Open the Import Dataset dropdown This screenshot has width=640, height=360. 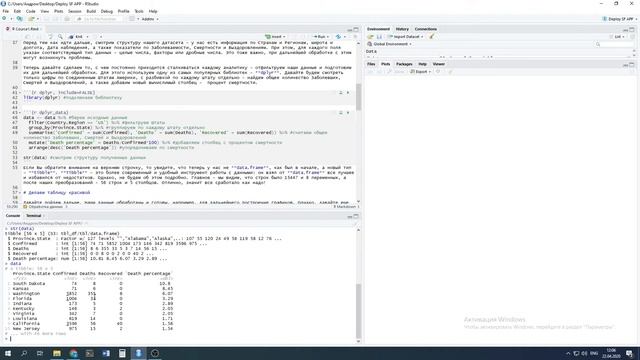405,37
